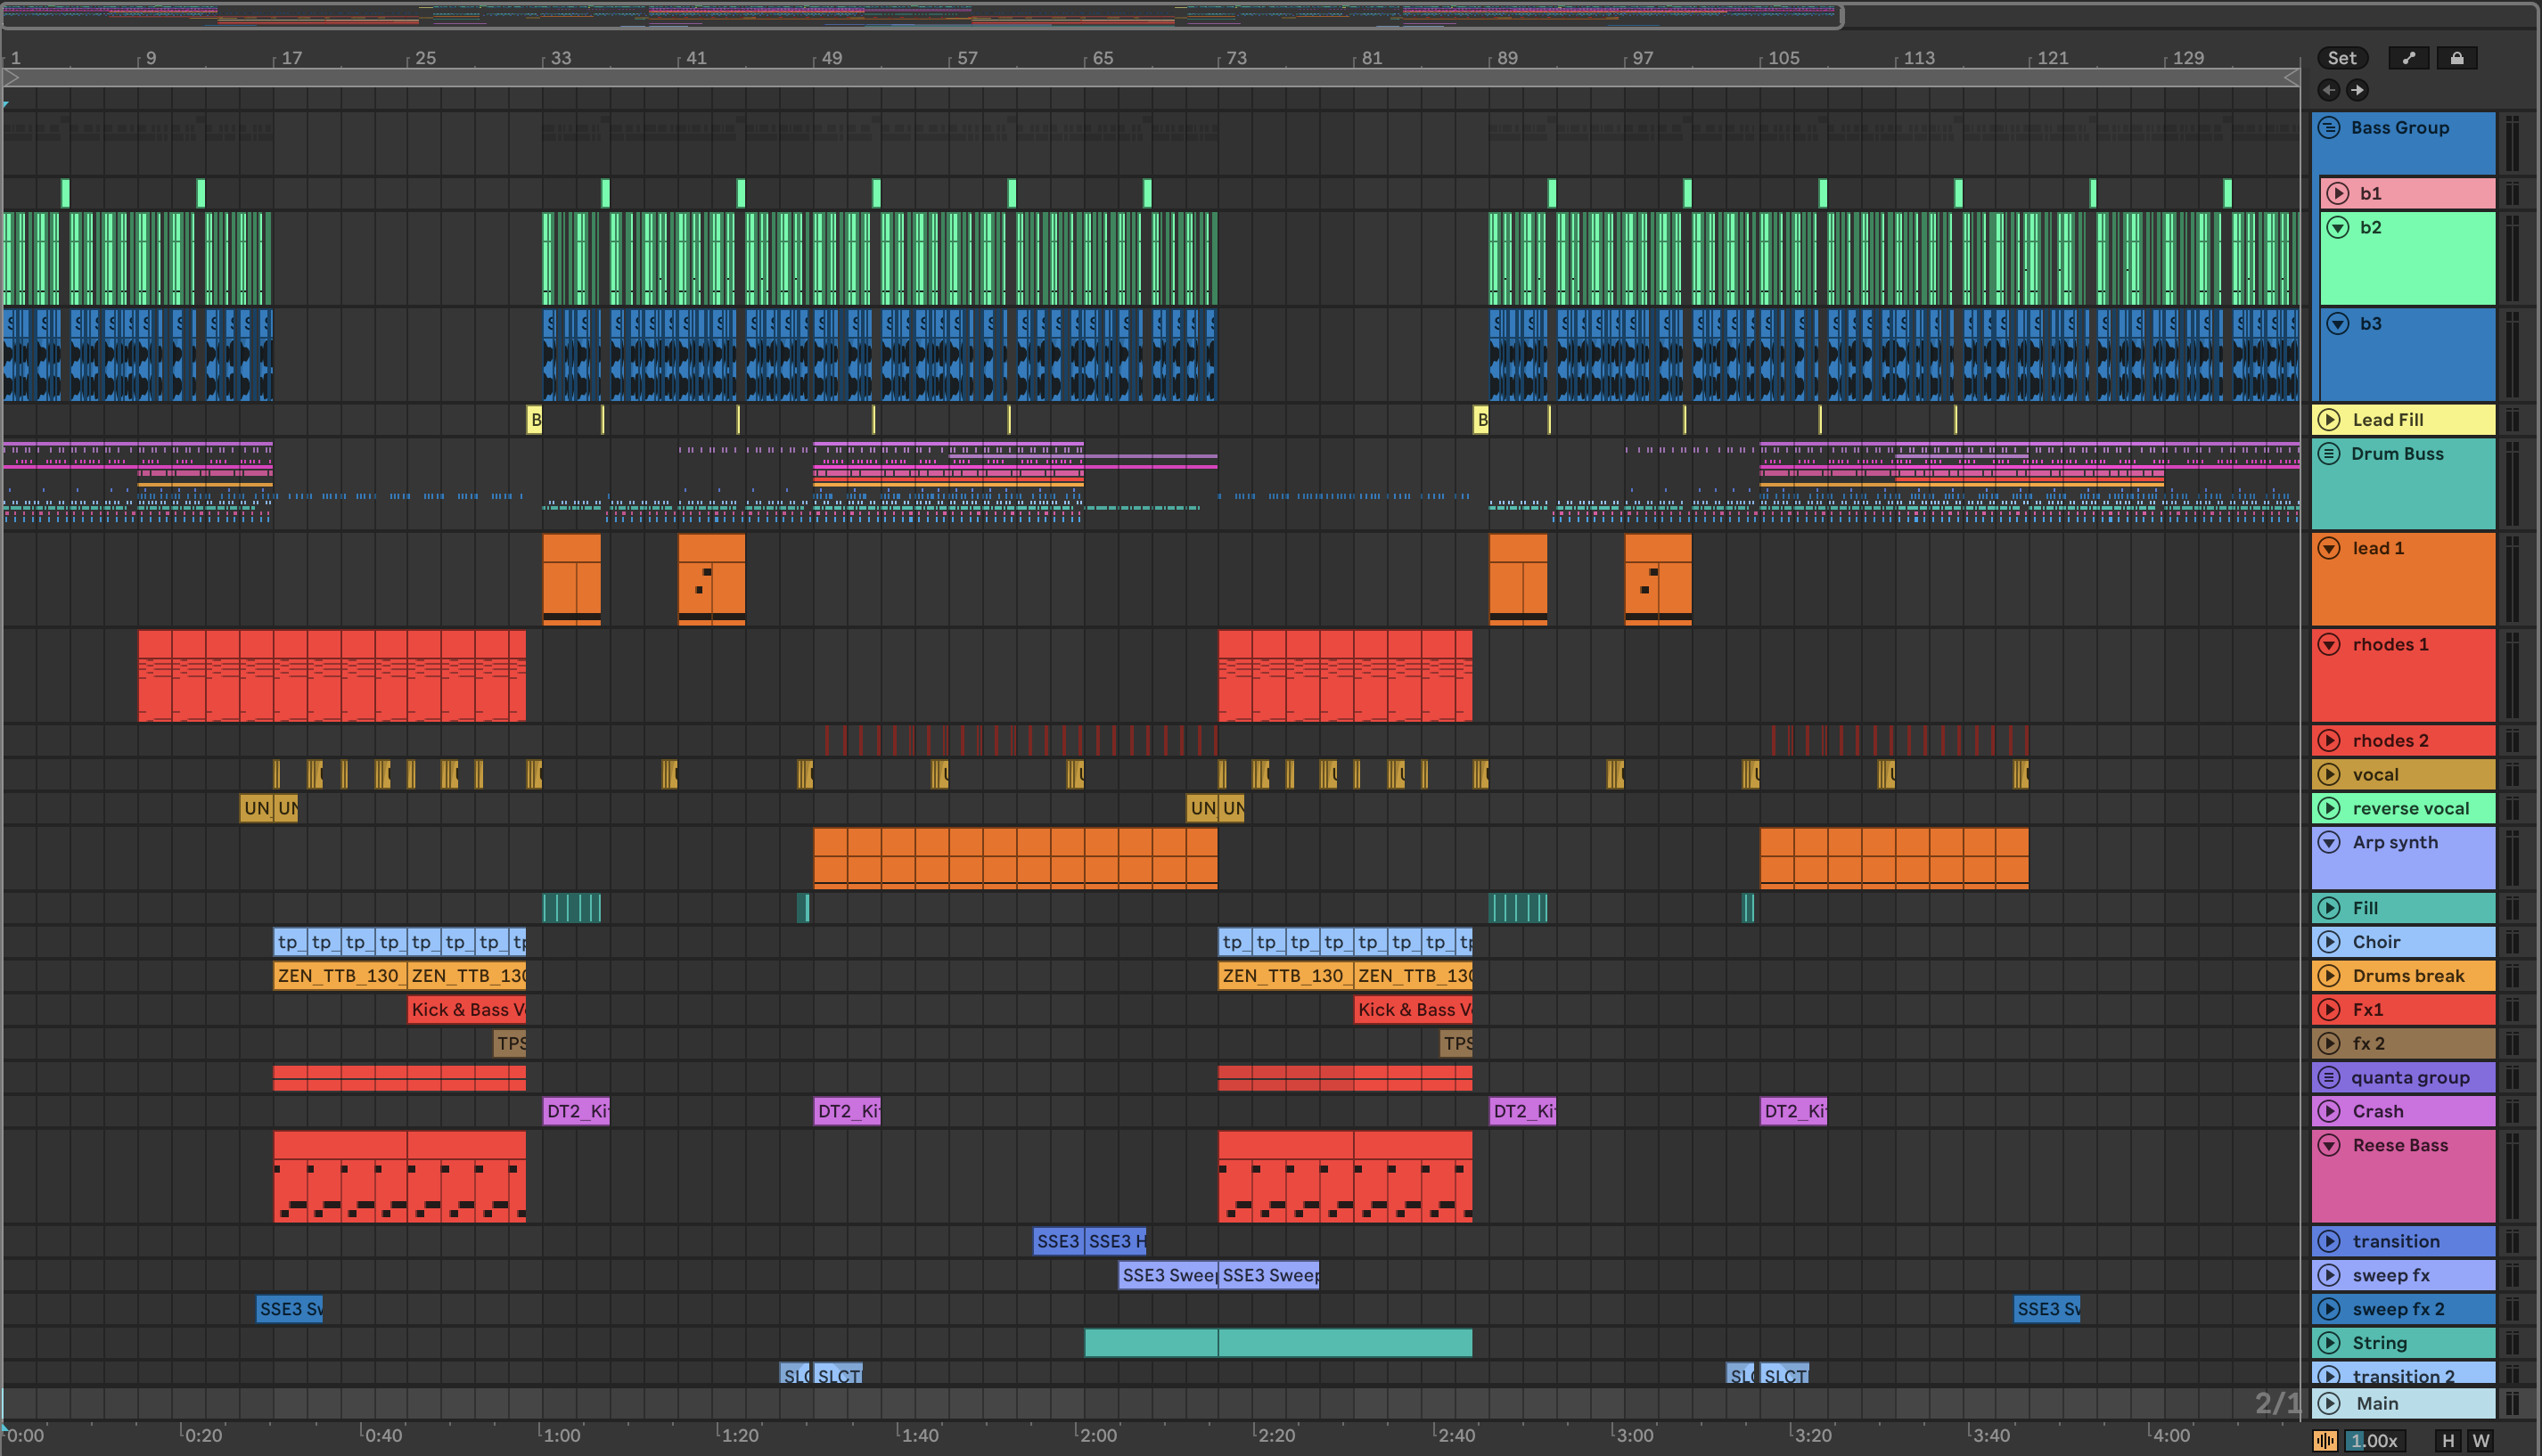Unfold the Lead Fill track
The image size is (2542, 1456).
[x=2329, y=419]
